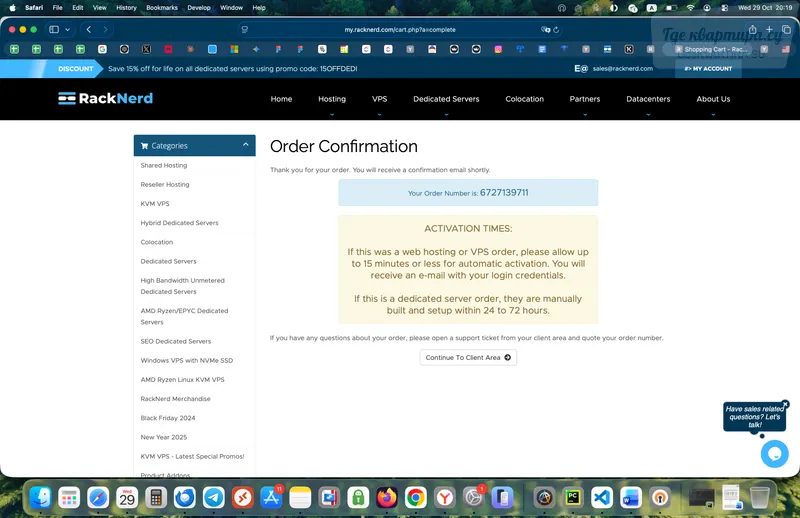This screenshot has height=518, width=800.
Task: Collapse the Categories panel chevron
Action: pyautogui.click(x=245, y=145)
